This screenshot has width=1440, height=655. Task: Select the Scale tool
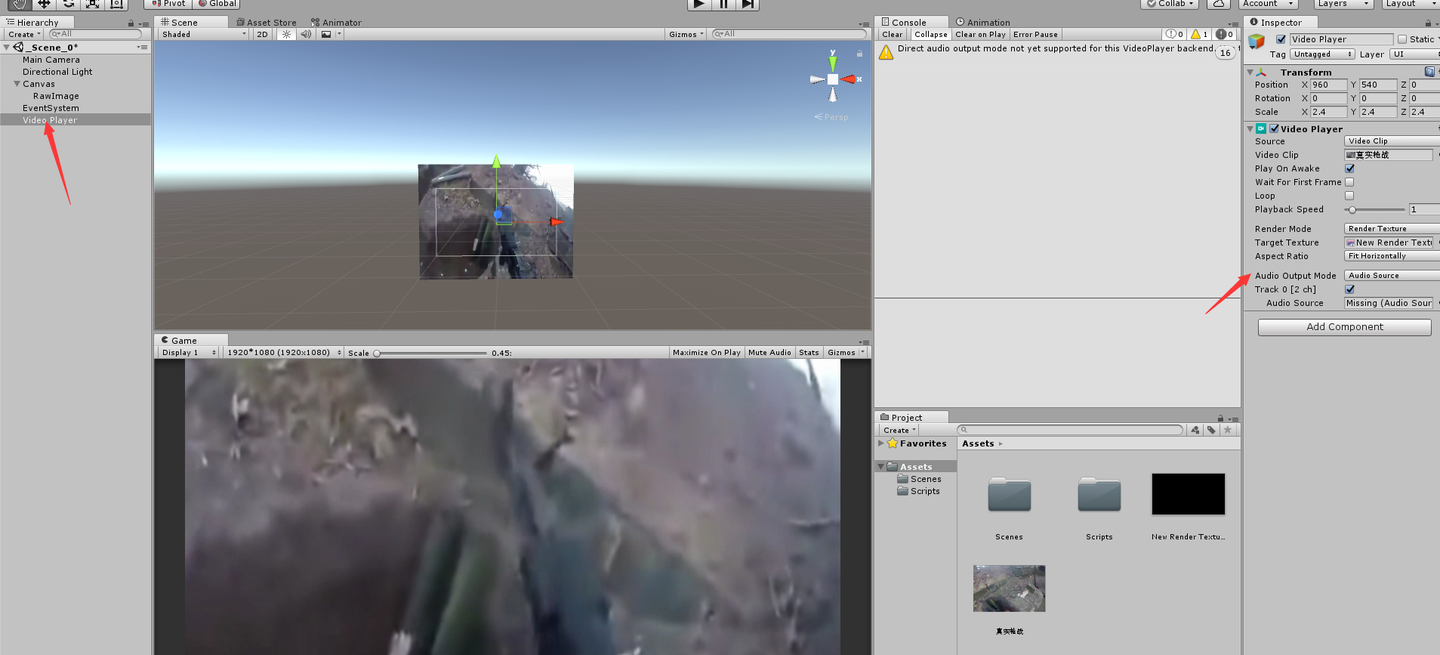coord(91,5)
